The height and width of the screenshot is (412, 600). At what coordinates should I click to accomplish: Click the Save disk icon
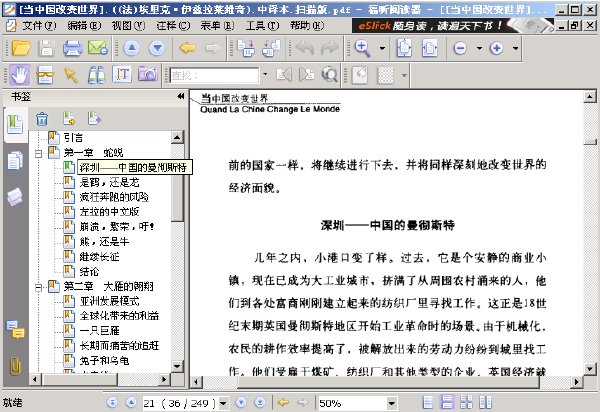coord(46,49)
